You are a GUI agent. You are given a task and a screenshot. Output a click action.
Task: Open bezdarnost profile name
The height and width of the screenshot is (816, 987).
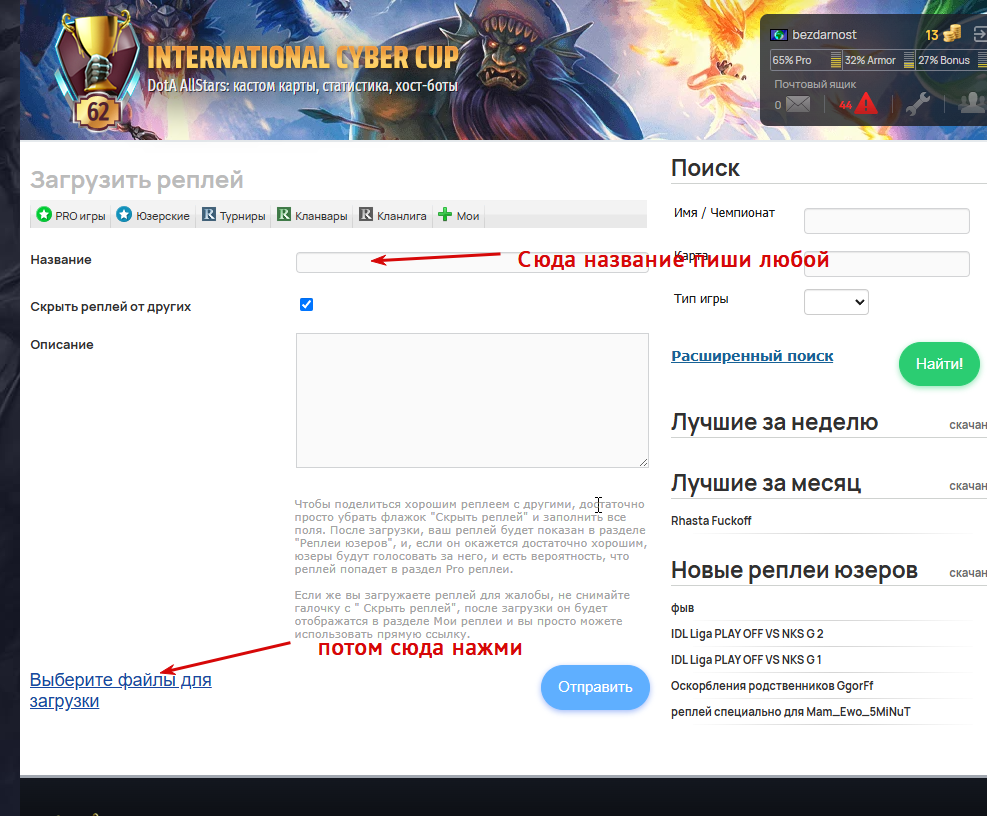click(x=824, y=35)
